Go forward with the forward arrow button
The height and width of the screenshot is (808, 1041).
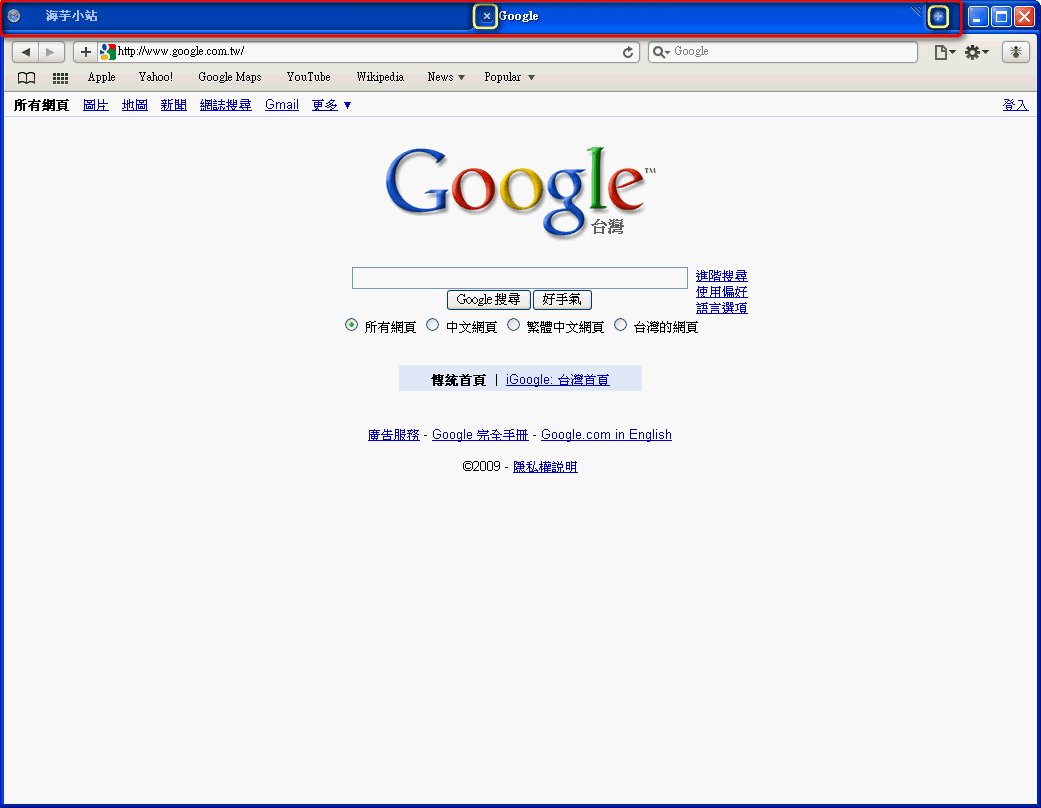[x=50, y=52]
